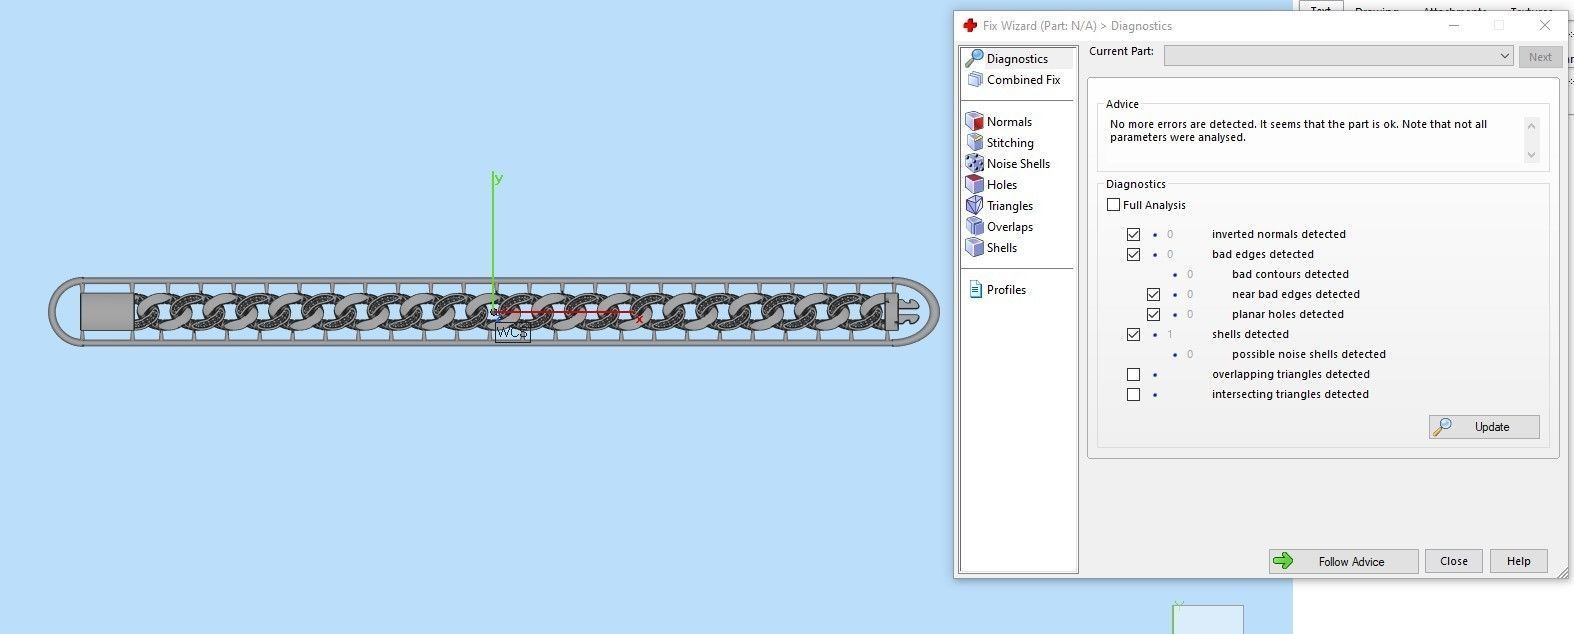This screenshot has height=634, width=1574.
Task: Click the 'bad contours detected' label
Action: 1290,274
